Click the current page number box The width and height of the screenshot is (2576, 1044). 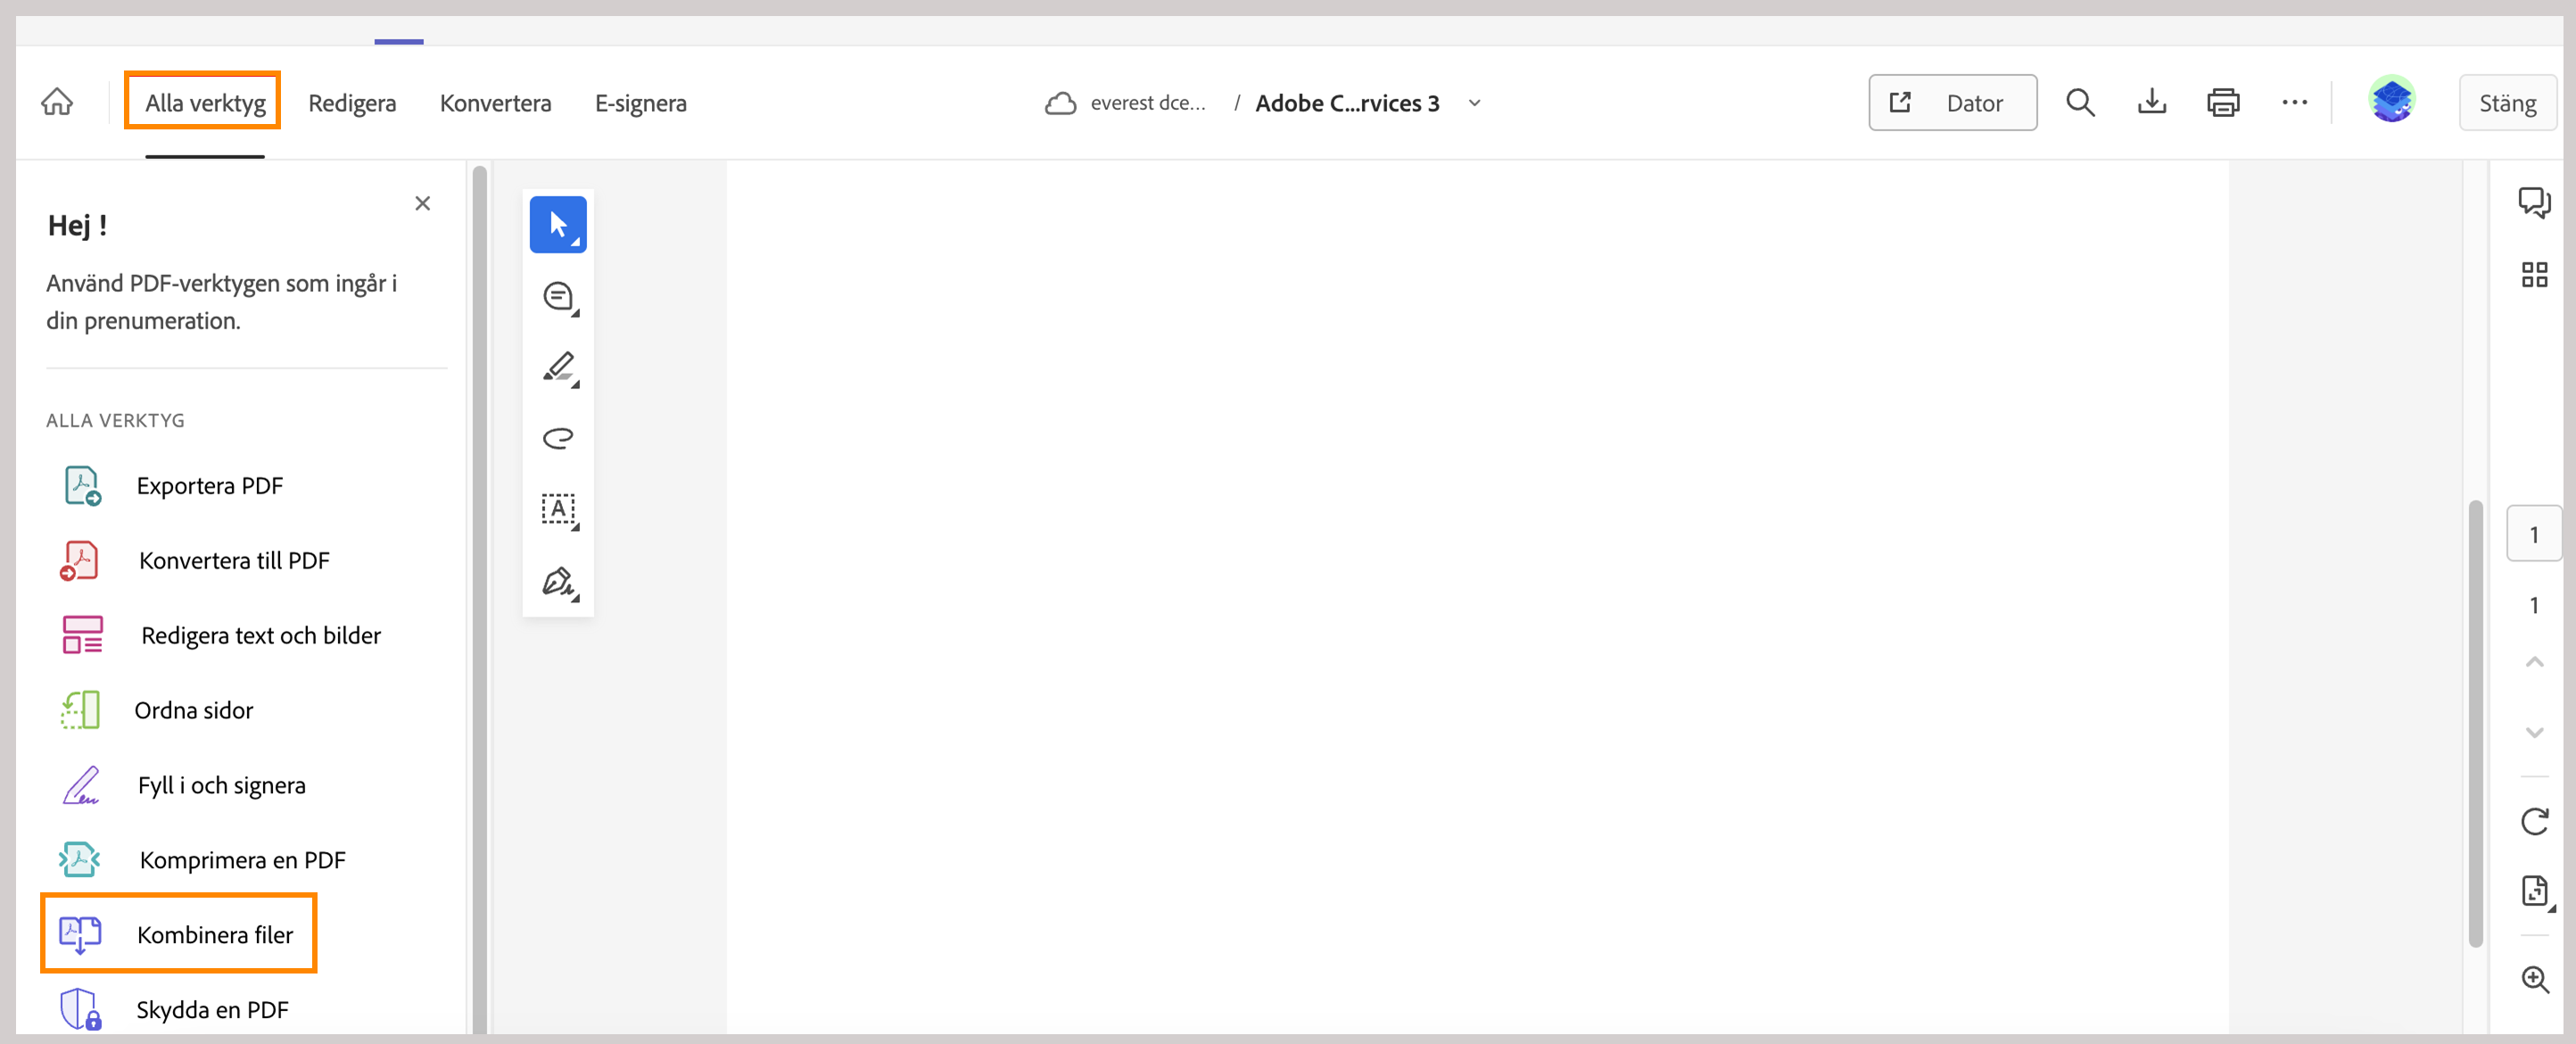pos(2534,534)
